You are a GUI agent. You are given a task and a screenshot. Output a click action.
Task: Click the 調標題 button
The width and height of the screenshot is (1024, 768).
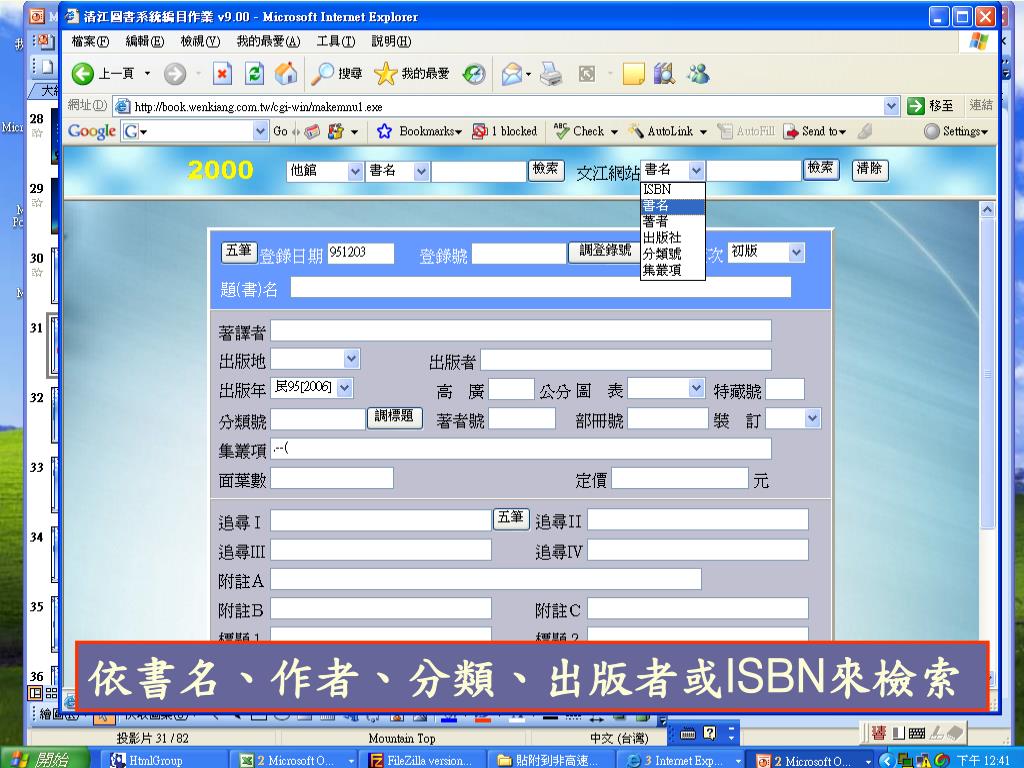[394, 417]
